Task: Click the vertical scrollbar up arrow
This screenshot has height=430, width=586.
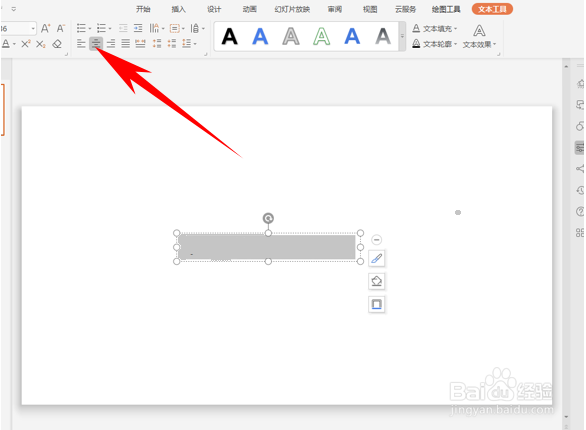Action: point(566,66)
